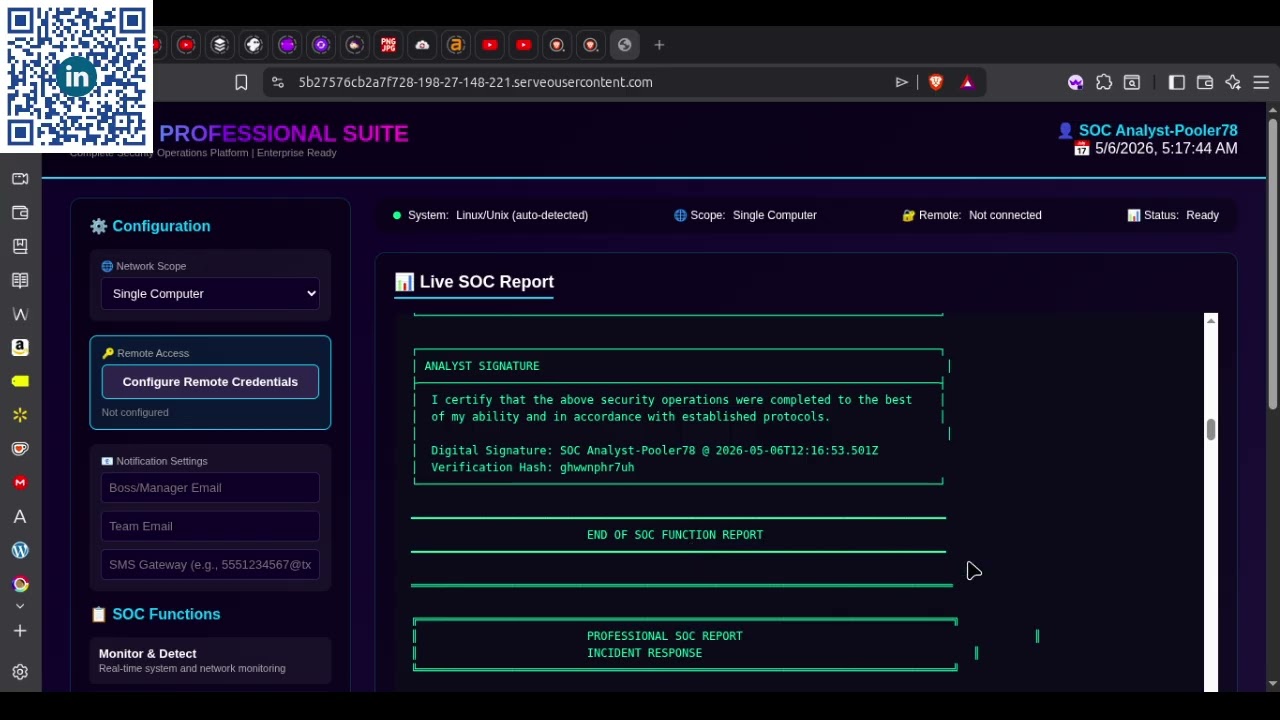The height and width of the screenshot is (720, 1280).
Task: Open Brave Wallet icon in toolbar
Action: tap(1205, 83)
